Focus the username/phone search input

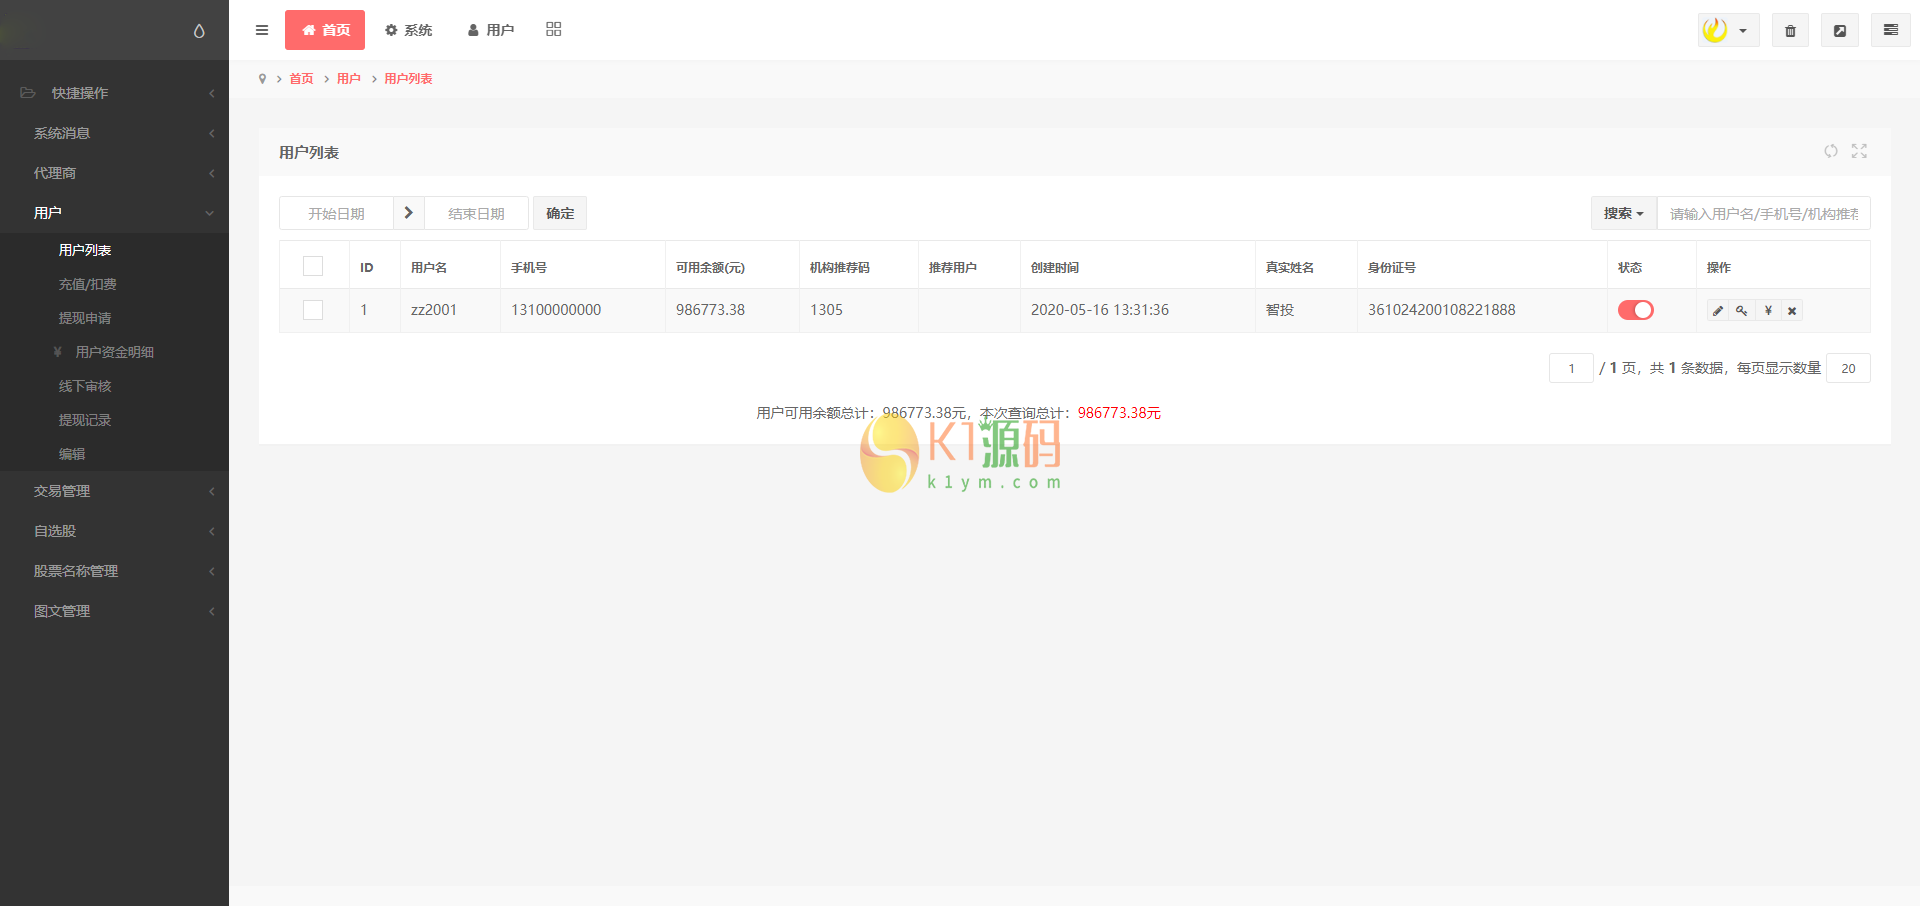point(1763,213)
